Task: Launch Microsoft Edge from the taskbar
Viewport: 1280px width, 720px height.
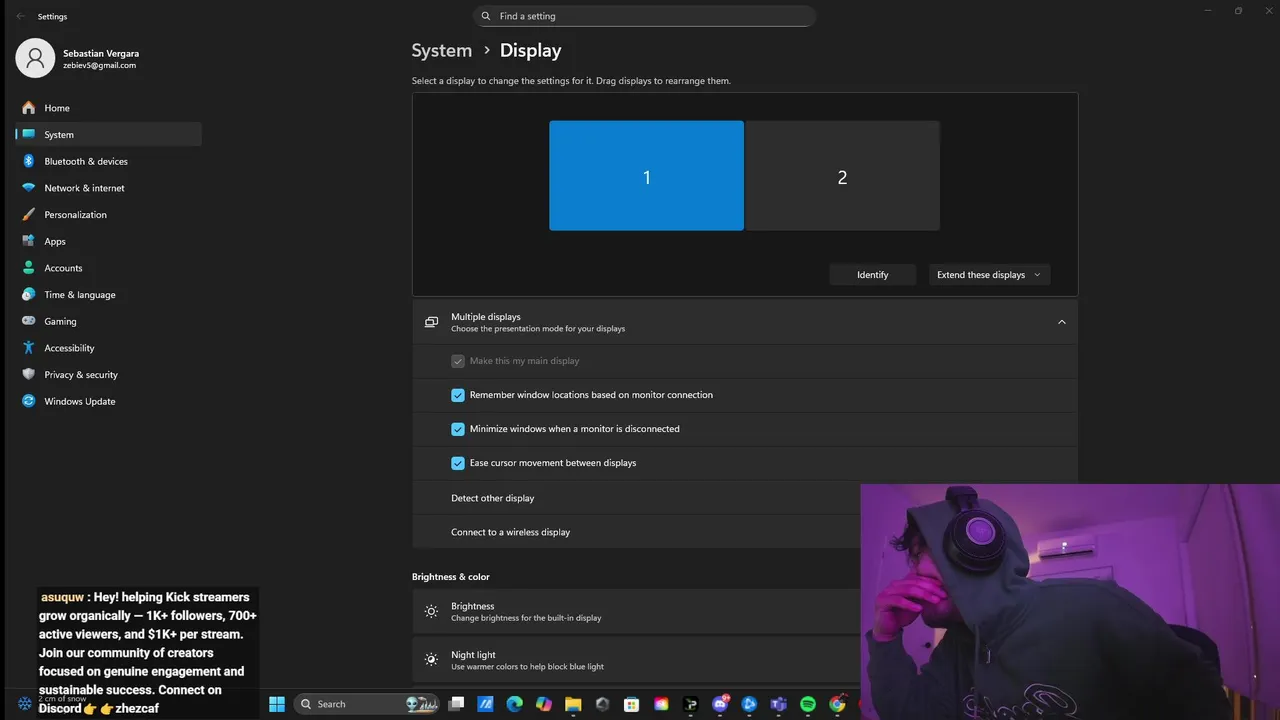Action: pyautogui.click(x=514, y=704)
